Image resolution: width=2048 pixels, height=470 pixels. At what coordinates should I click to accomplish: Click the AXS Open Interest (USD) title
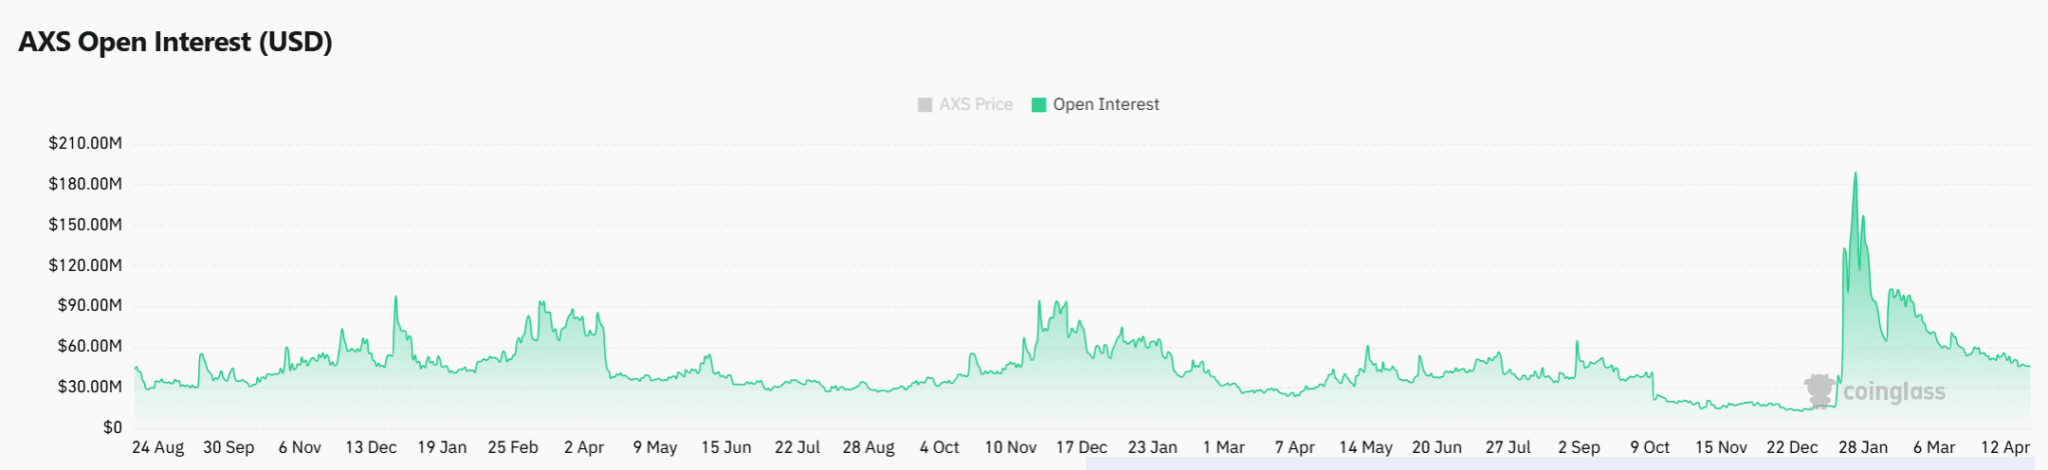pos(176,42)
